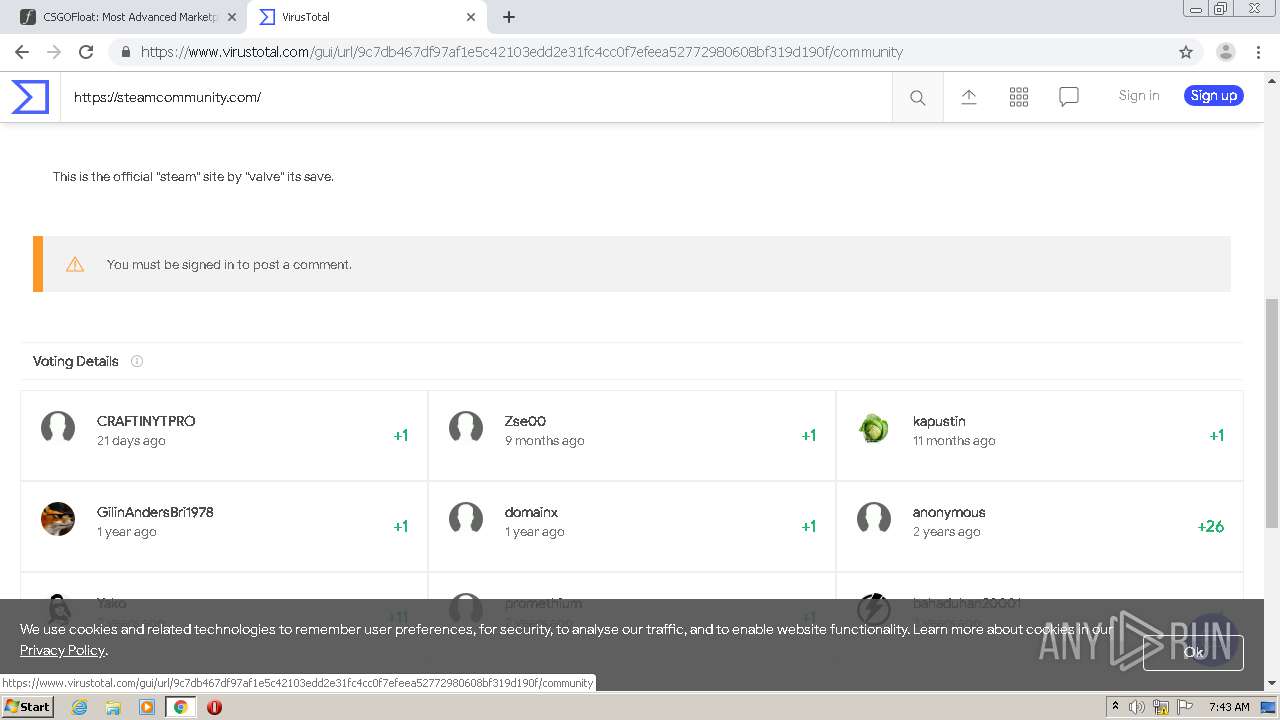1280x720 pixels.
Task: Click the search magnifier icon
Action: coord(917,97)
